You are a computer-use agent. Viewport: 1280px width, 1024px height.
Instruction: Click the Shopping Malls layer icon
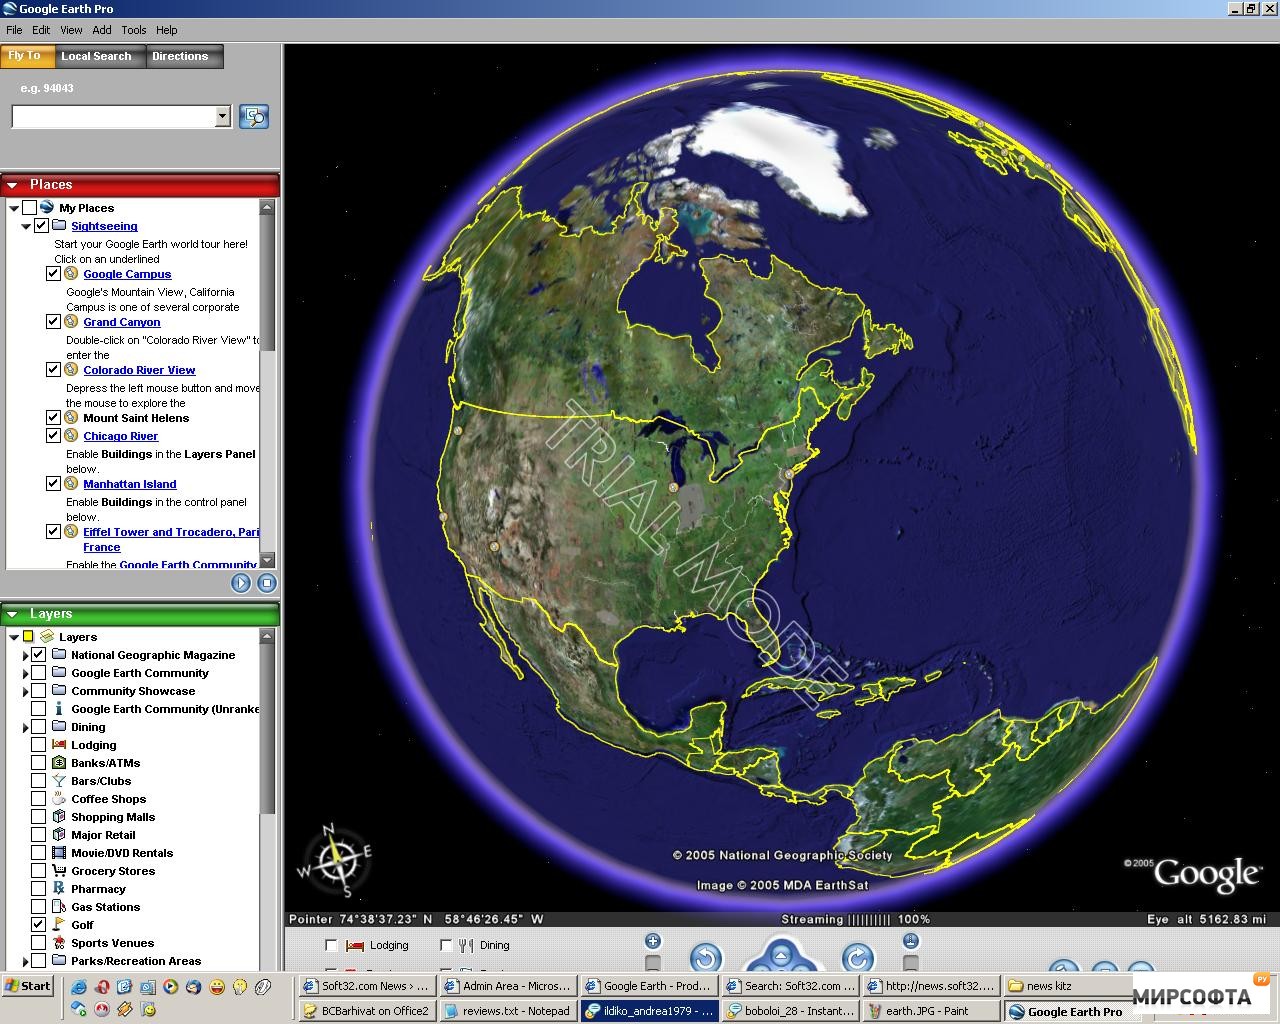click(59, 817)
